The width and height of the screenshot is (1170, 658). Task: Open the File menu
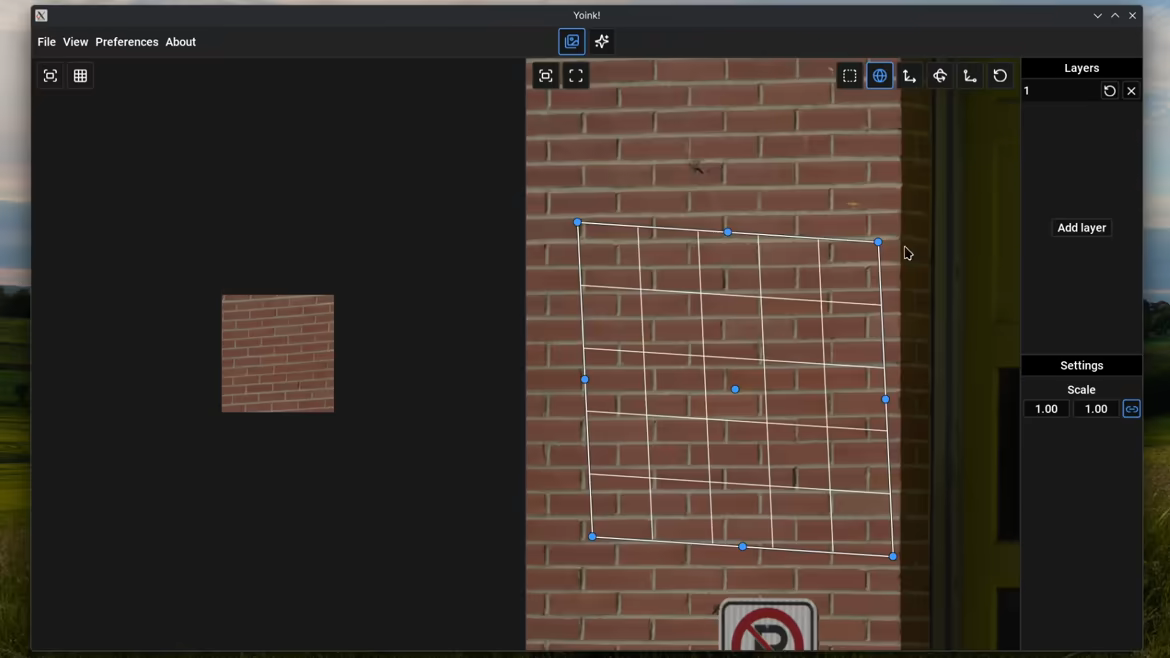click(x=46, y=42)
